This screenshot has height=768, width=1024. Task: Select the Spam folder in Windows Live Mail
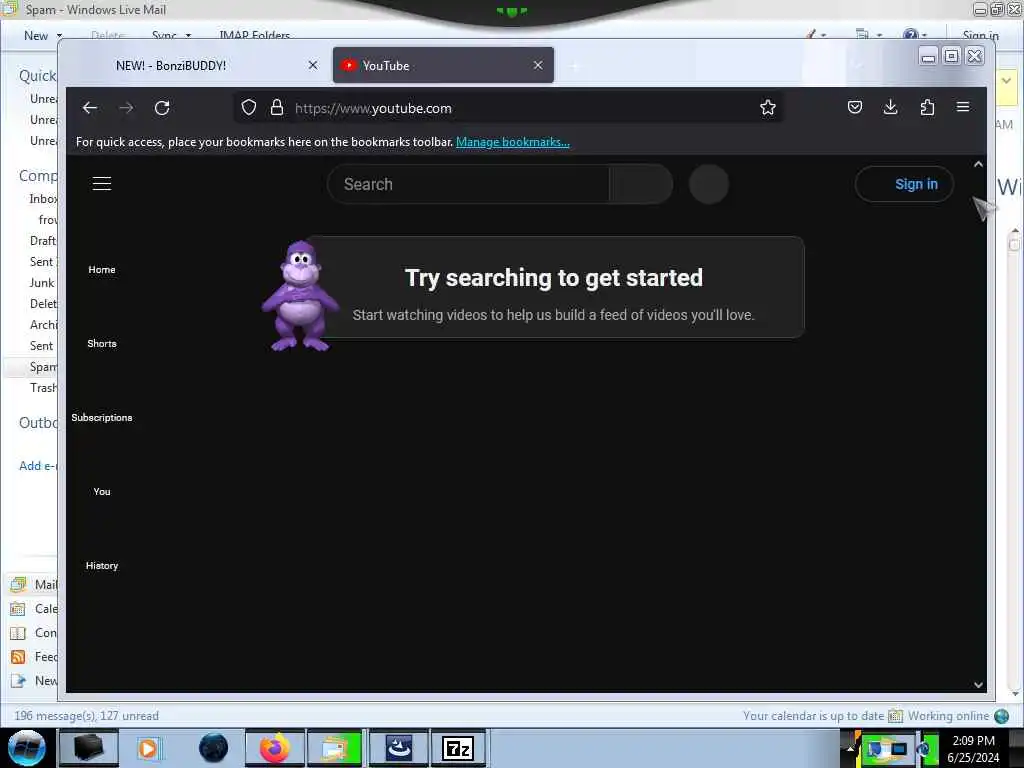[42, 367]
